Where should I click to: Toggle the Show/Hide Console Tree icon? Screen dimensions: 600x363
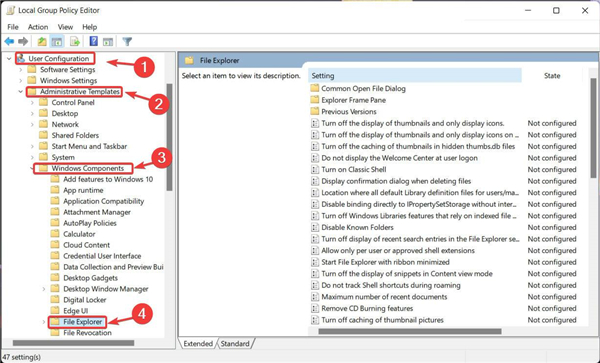57,41
